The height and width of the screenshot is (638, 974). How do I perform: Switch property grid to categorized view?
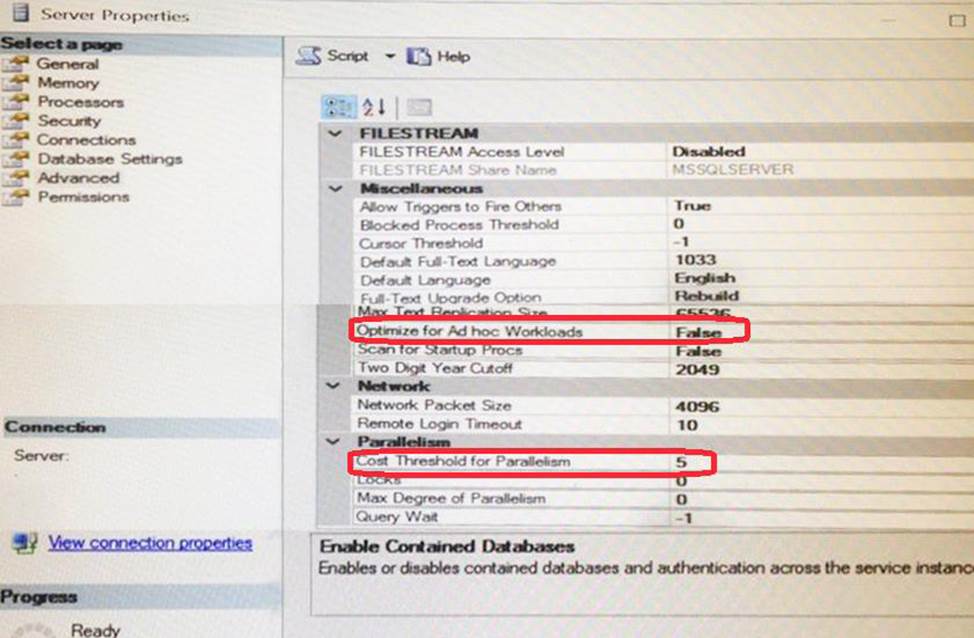(336, 107)
